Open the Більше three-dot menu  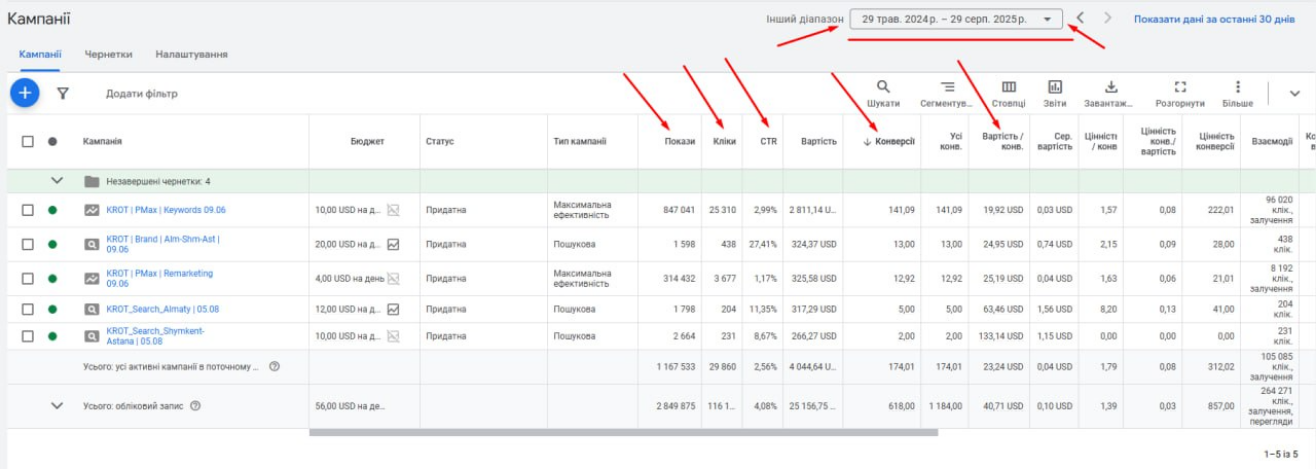(x=1238, y=87)
